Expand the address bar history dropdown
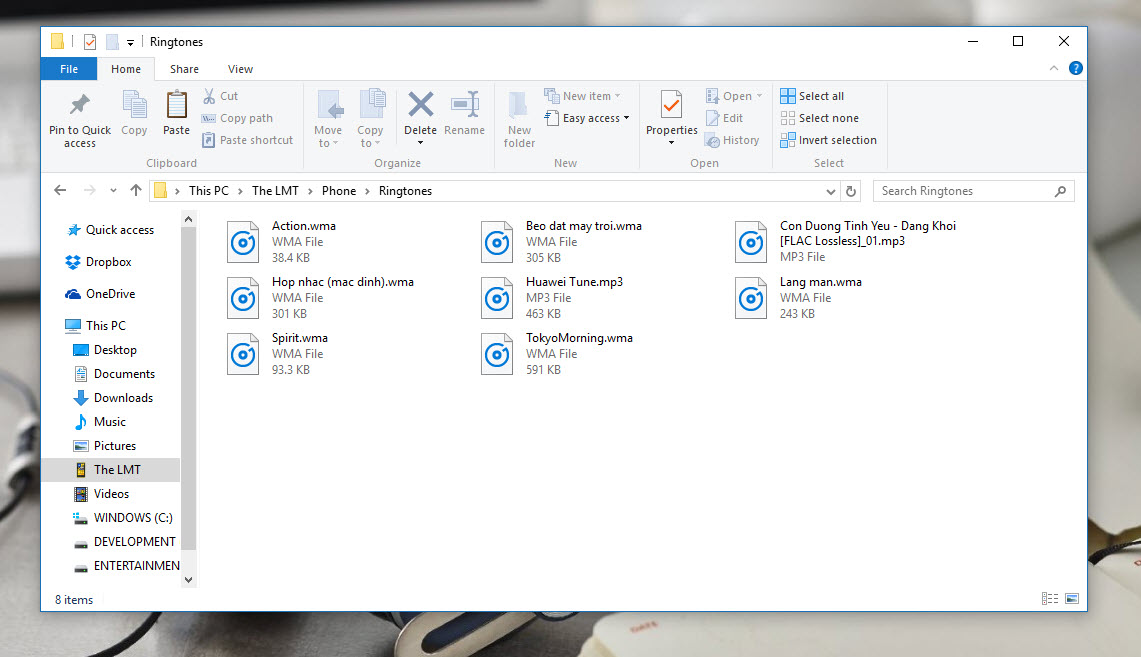 (830, 191)
